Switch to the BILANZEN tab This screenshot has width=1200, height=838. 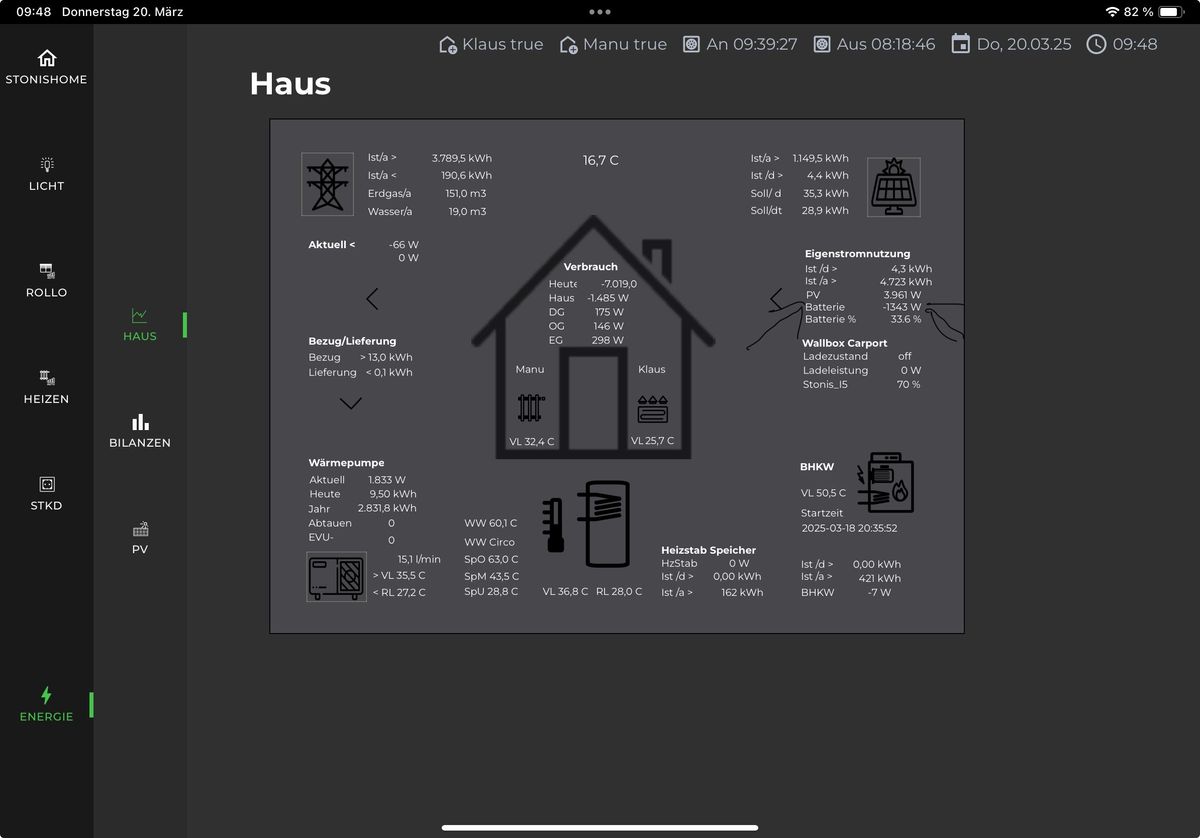pos(140,430)
